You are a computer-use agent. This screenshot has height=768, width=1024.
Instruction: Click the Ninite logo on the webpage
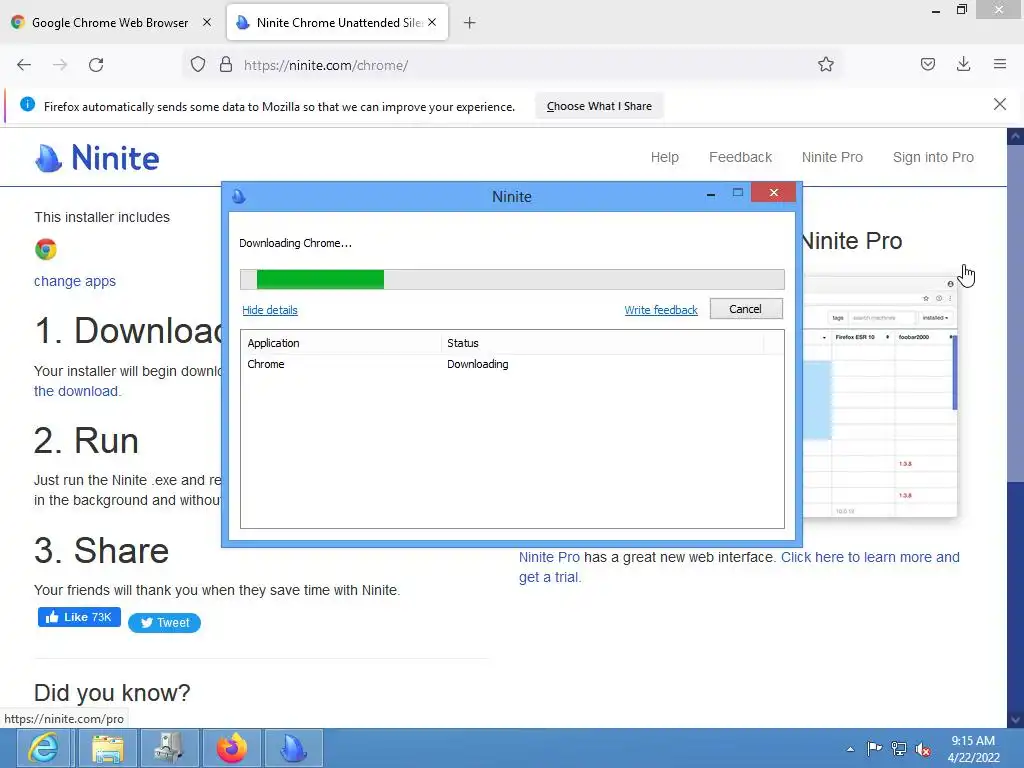pos(97,157)
